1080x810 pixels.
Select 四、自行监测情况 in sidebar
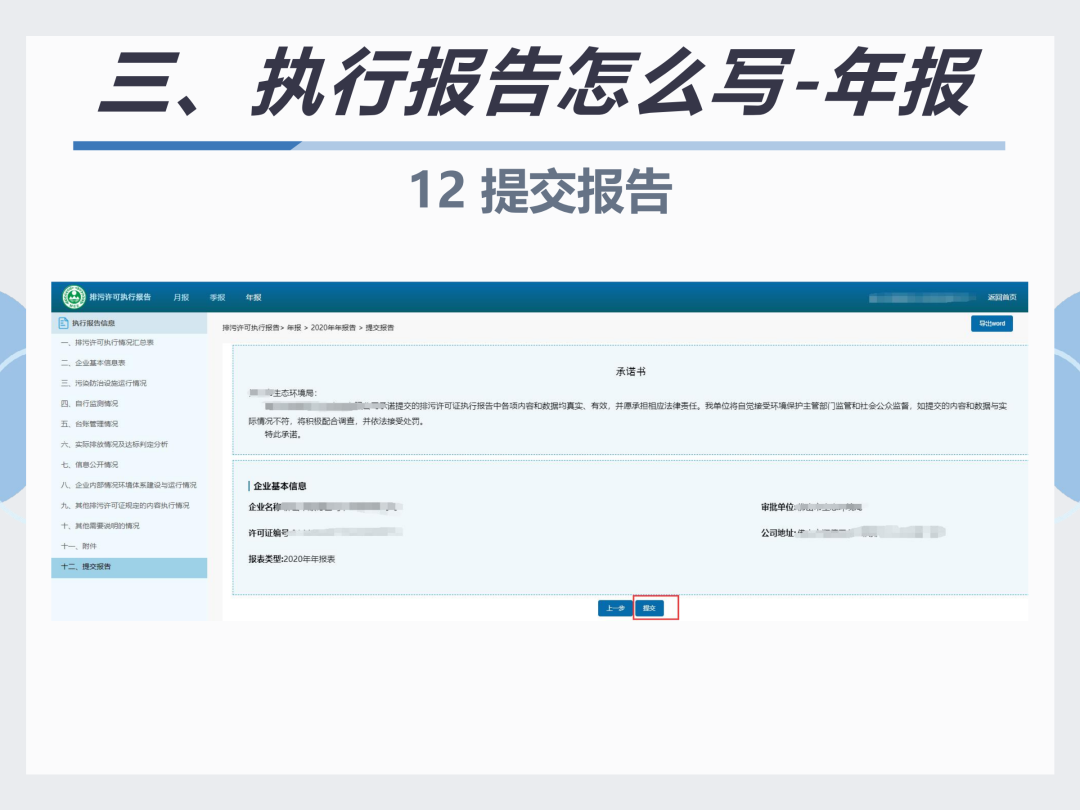tap(129, 404)
